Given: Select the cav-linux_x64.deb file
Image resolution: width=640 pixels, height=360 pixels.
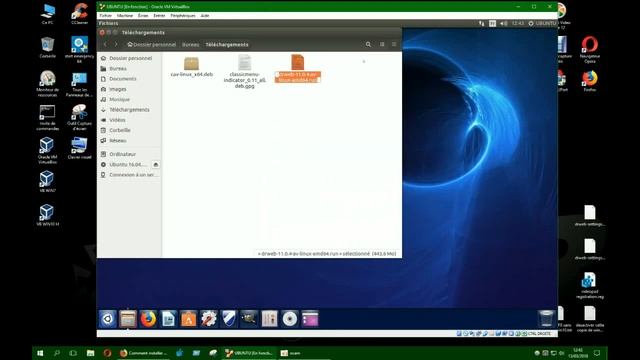Looking at the screenshot, I should [191, 66].
